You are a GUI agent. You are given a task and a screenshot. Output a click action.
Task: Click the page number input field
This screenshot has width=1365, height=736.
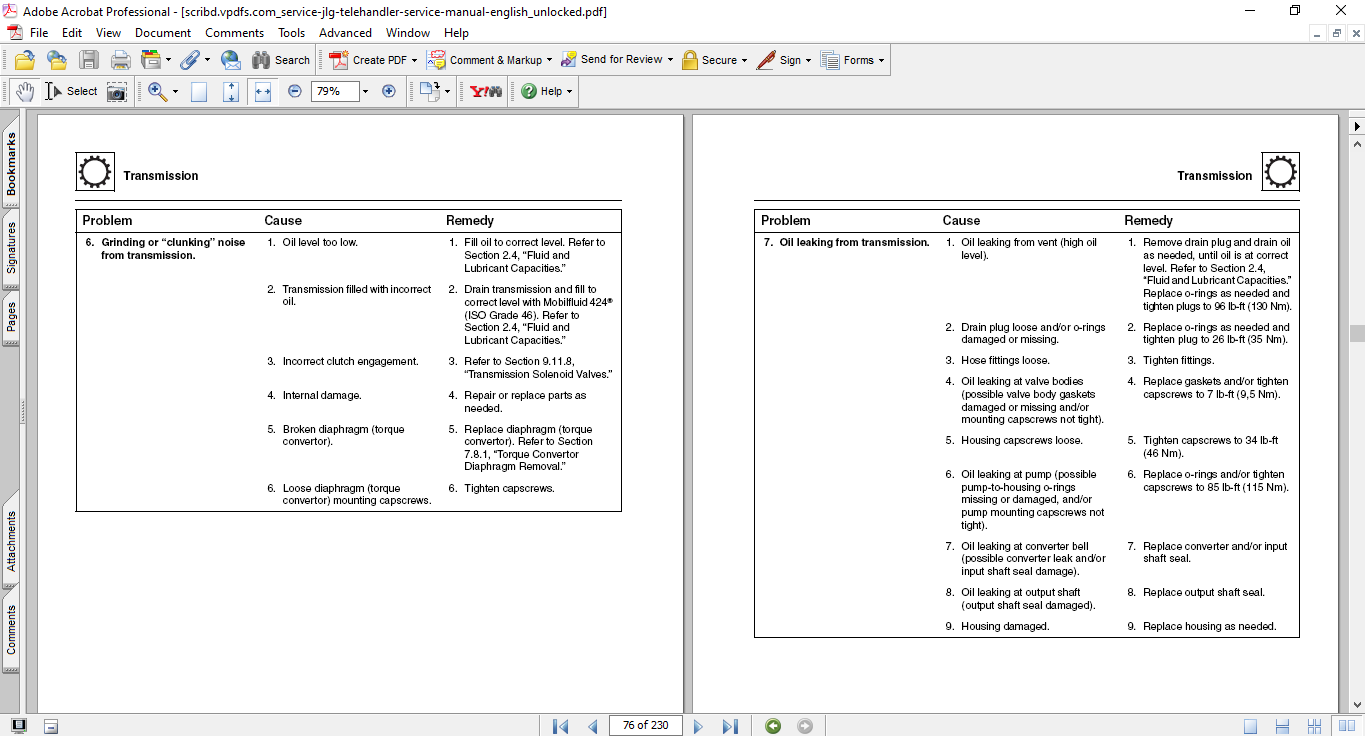pyautogui.click(x=645, y=726)
